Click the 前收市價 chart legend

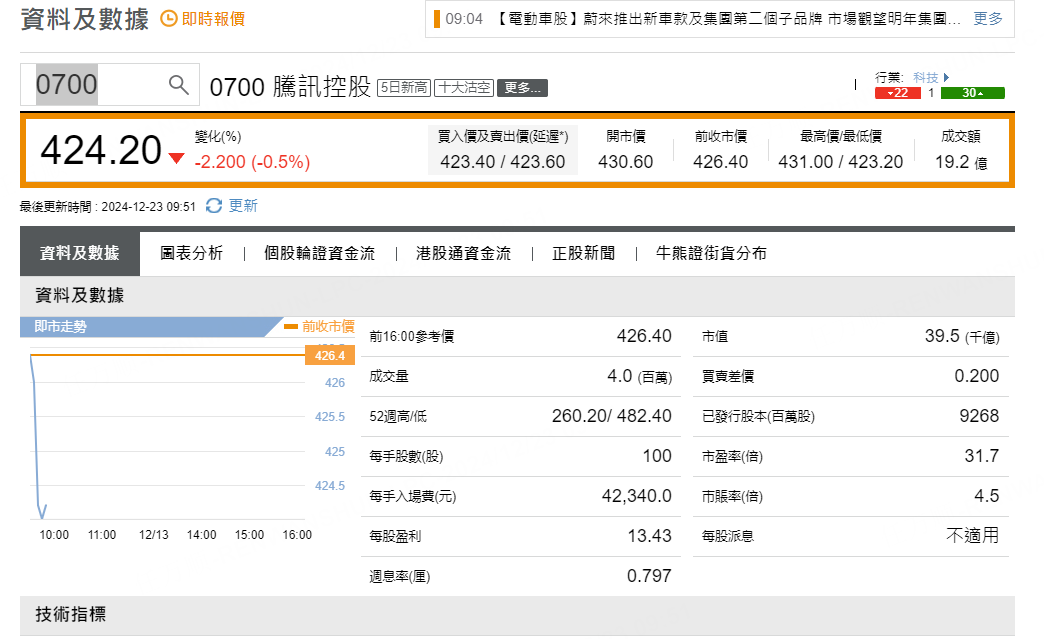320,326
